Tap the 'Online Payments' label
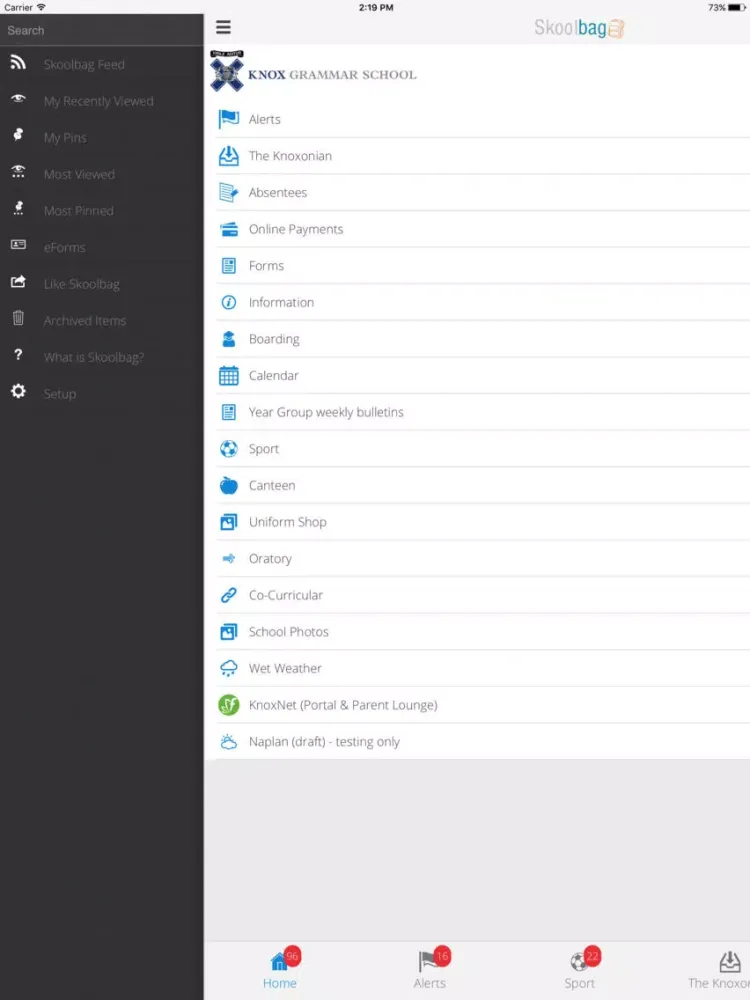 pyautogui.click(x=296, y=230)
